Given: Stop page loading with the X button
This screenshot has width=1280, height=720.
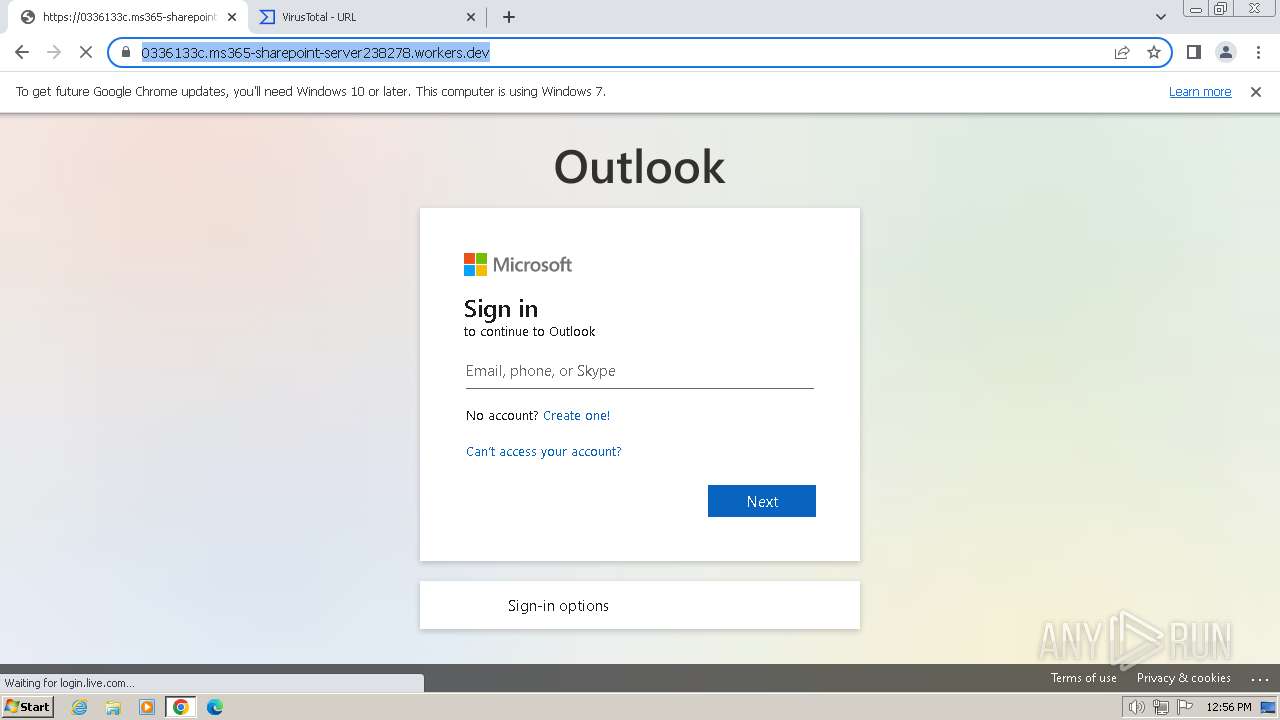Looking at the screenshot, I should point(86,52).
